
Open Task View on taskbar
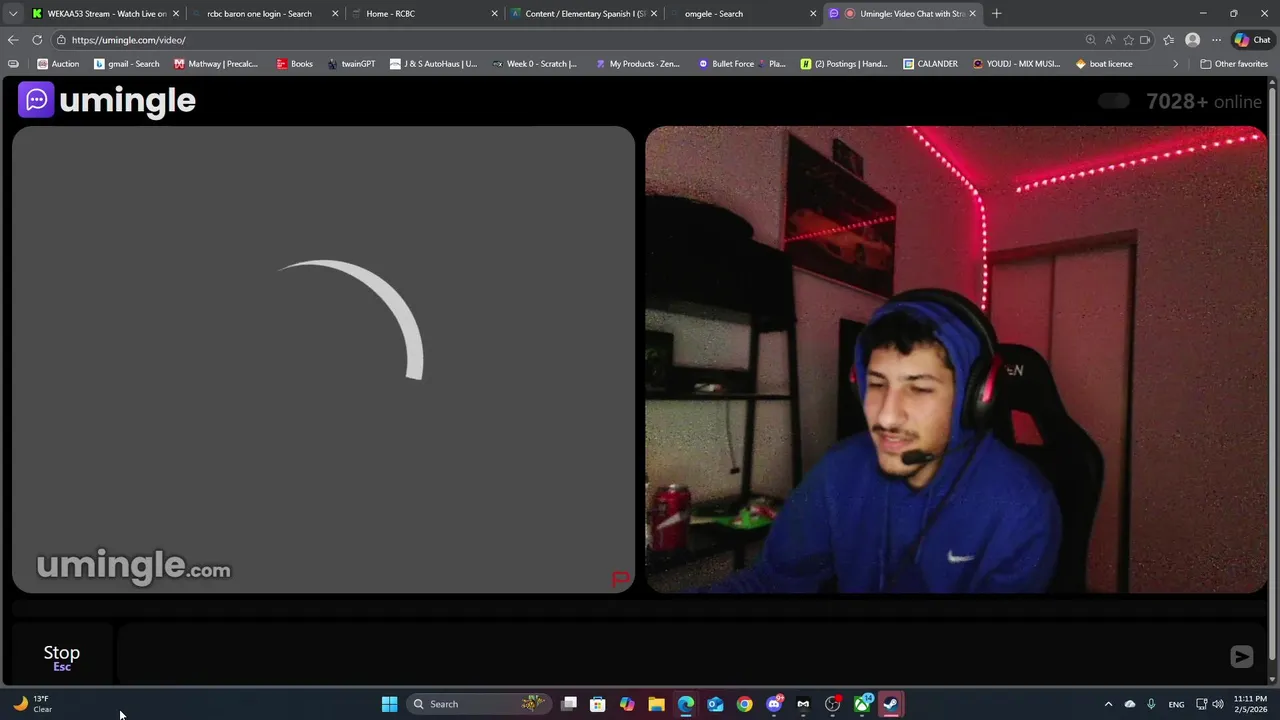click(x=569, y=704)
